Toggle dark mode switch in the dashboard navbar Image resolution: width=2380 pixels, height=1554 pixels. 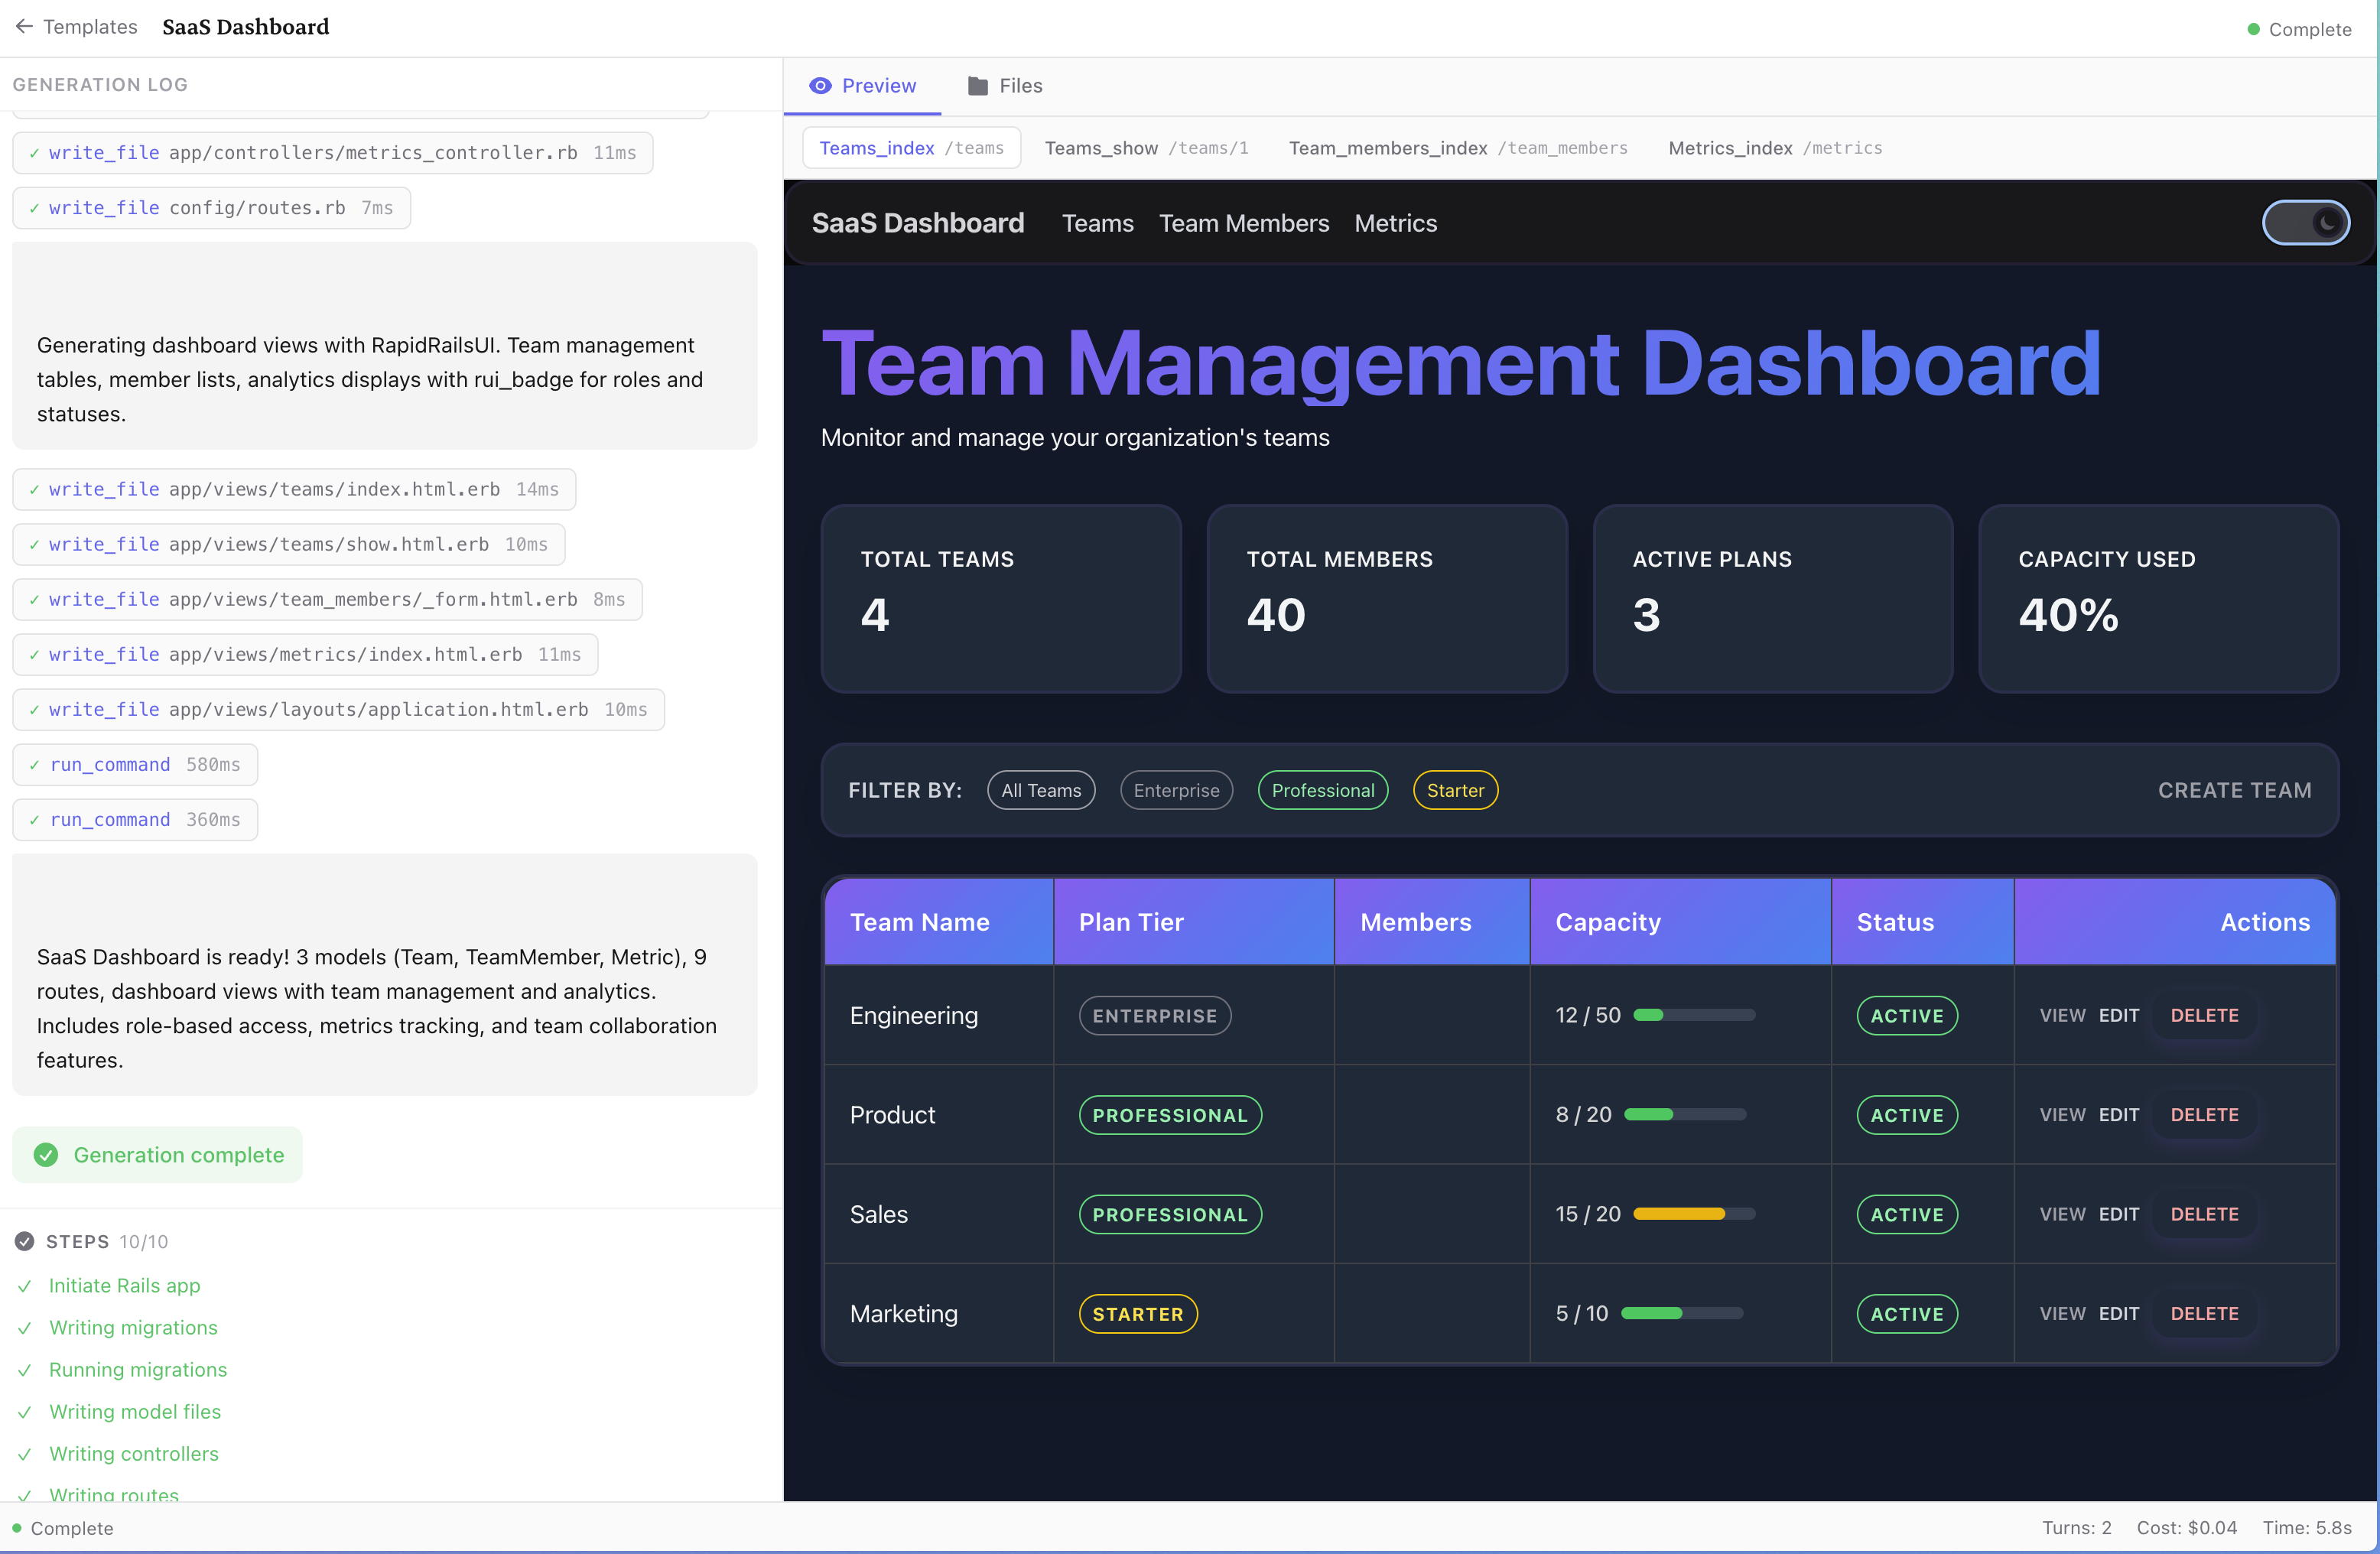2306,222
